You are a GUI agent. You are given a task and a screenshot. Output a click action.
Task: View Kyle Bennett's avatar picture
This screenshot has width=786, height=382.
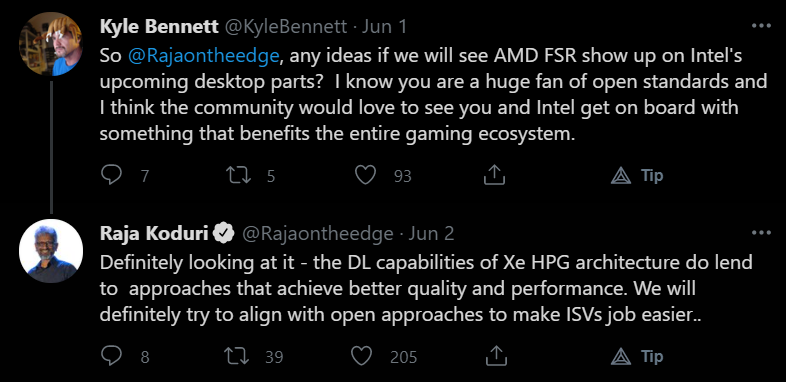pyautogui.click(x=51, y=44)
